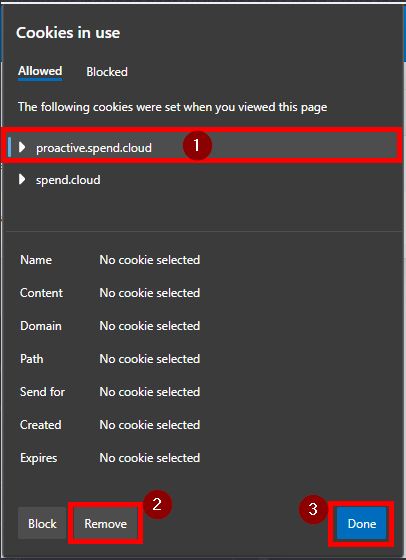Click the Expires field's value text
This screenshot has height=560, width=406.
tap(150, 458)
